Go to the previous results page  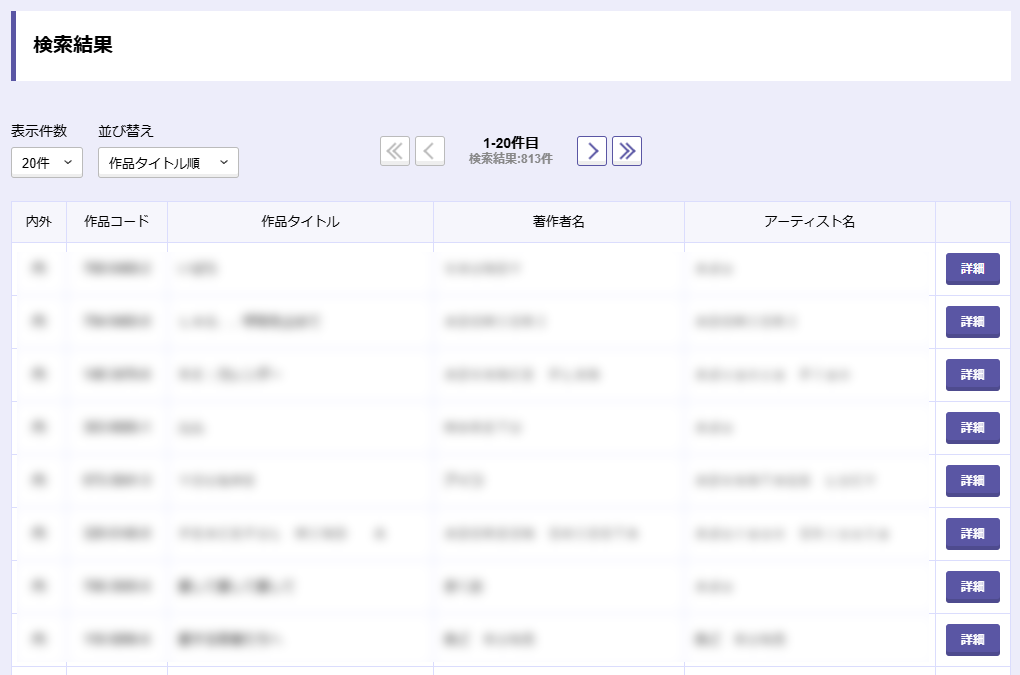tap(430, 151)
